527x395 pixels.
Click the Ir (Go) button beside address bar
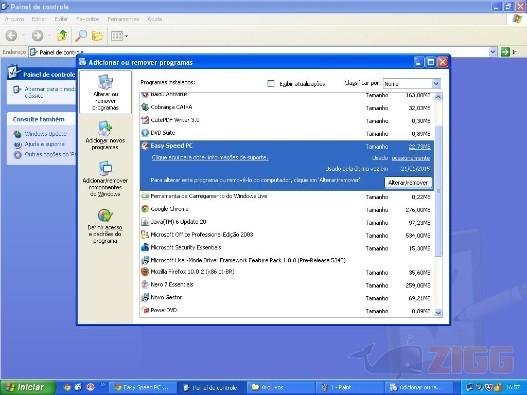pyautogui.click(x=510, y=52)
